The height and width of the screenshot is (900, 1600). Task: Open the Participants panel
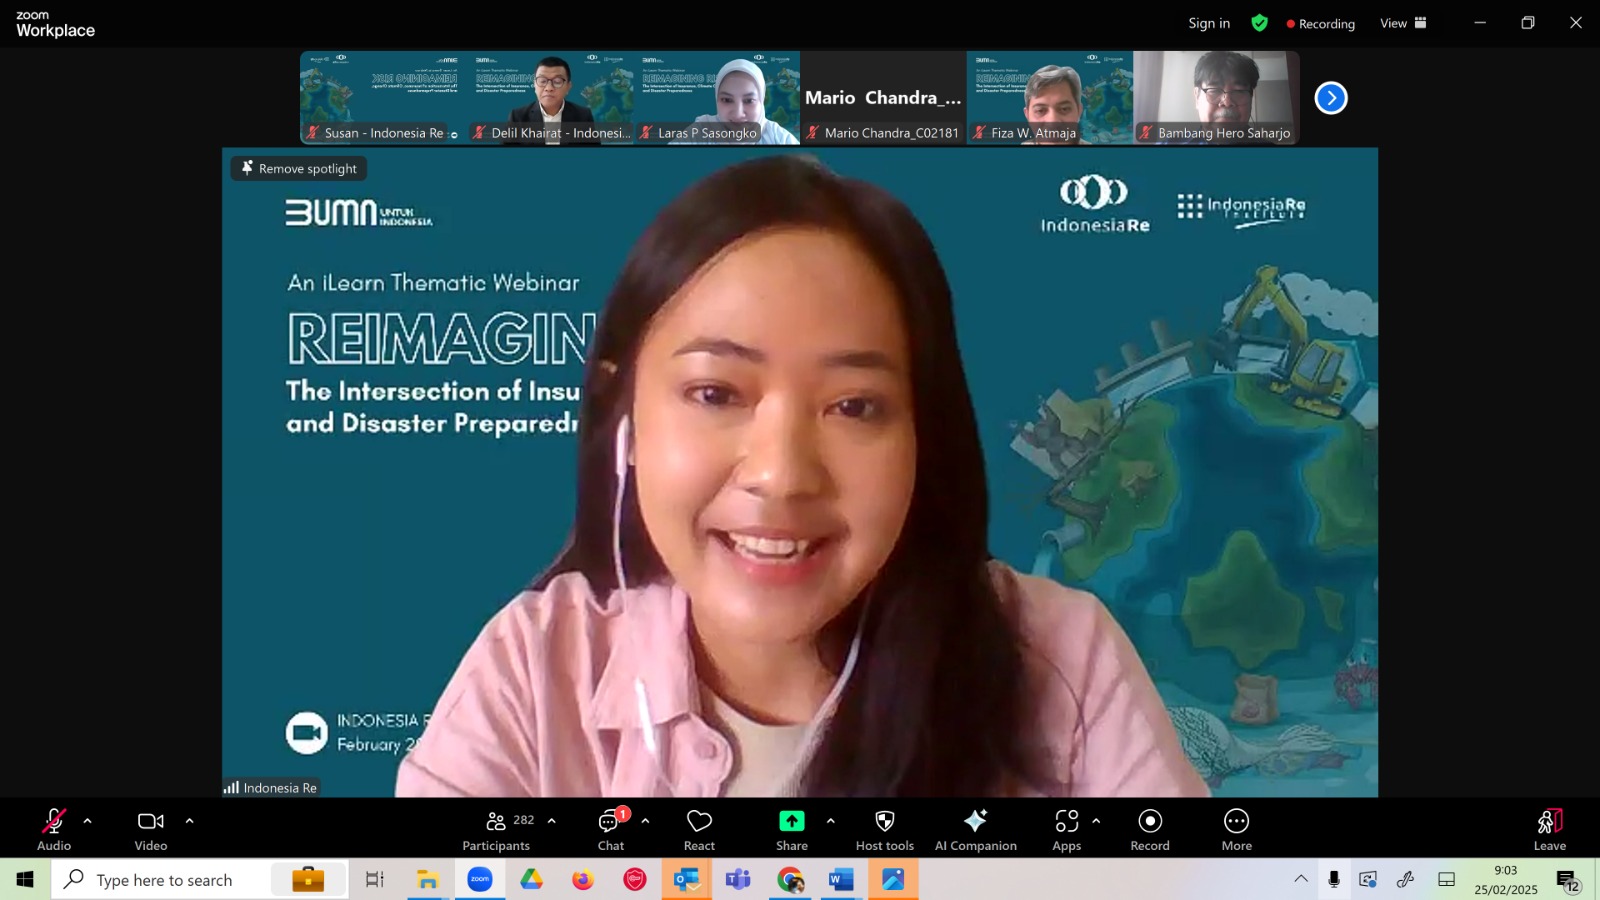[x=497, y=830]
